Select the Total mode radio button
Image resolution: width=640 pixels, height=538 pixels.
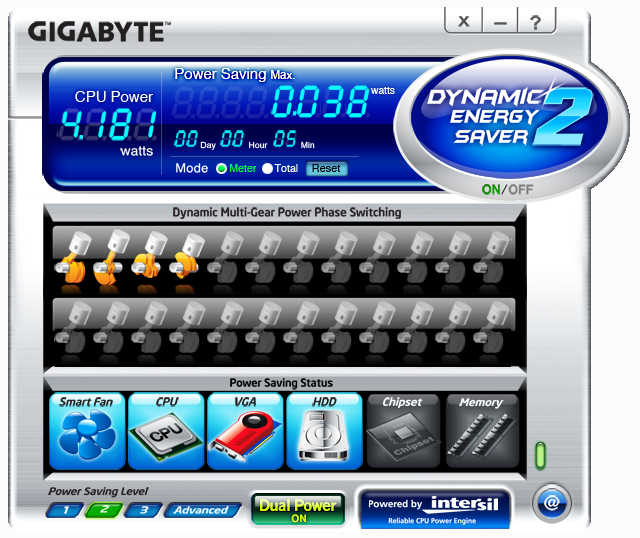tap(267, 169)
